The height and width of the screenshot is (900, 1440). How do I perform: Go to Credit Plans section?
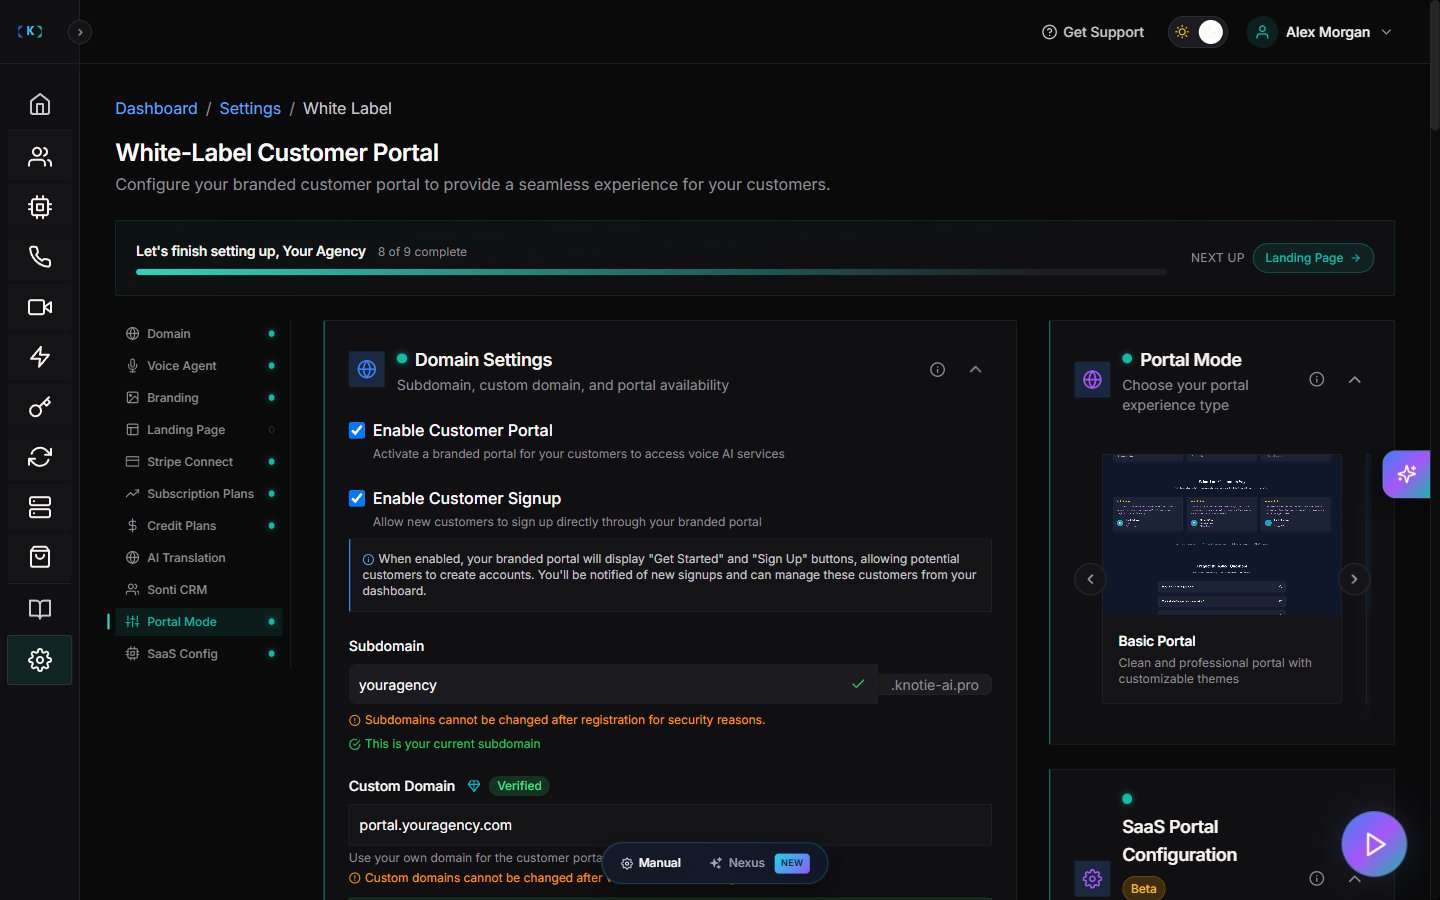pos(199,526)
